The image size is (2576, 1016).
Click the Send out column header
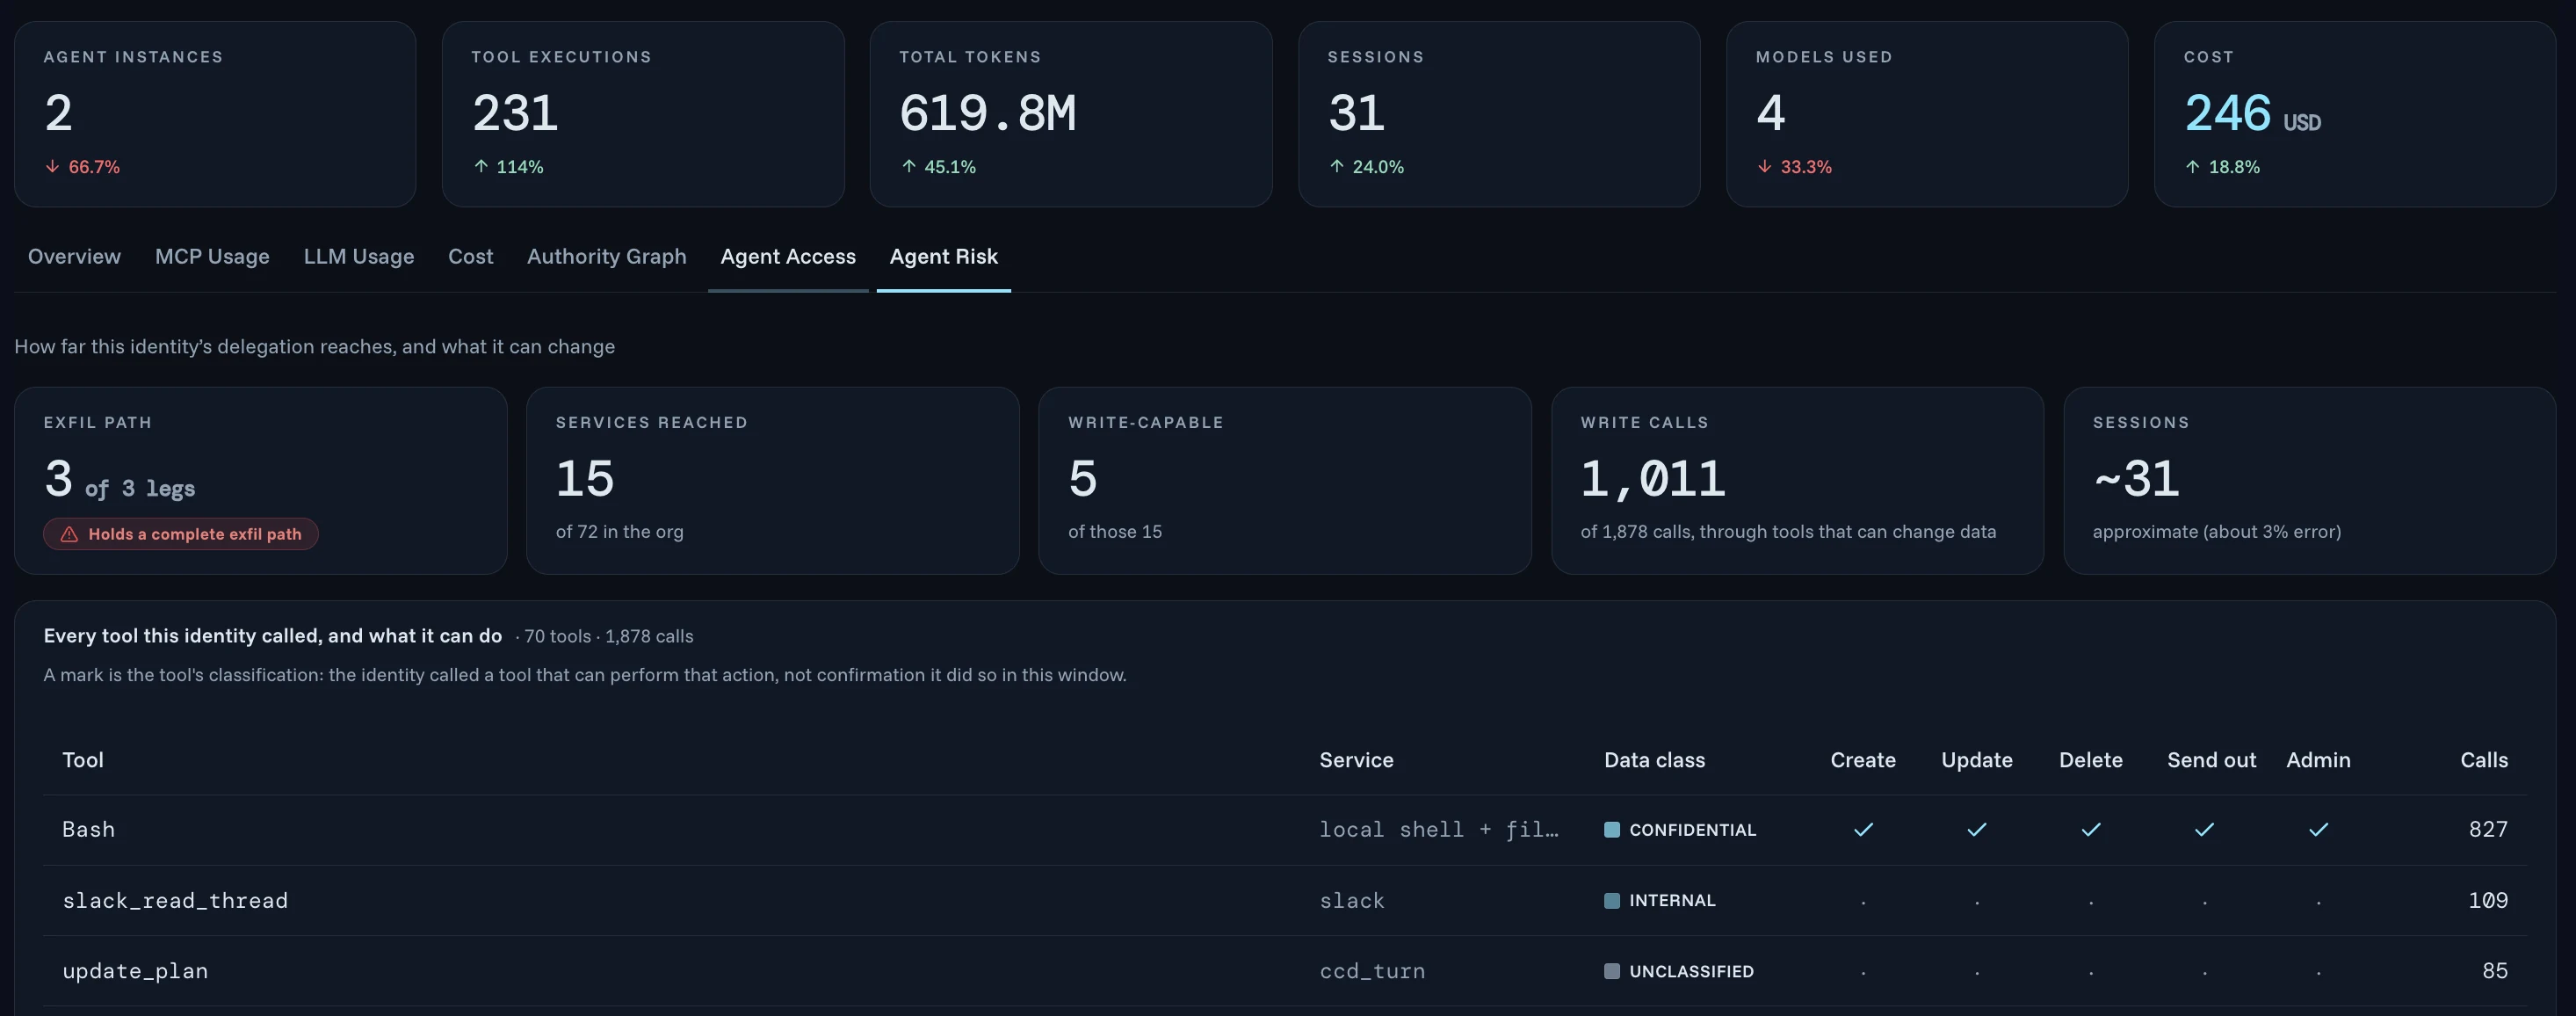2211,760
